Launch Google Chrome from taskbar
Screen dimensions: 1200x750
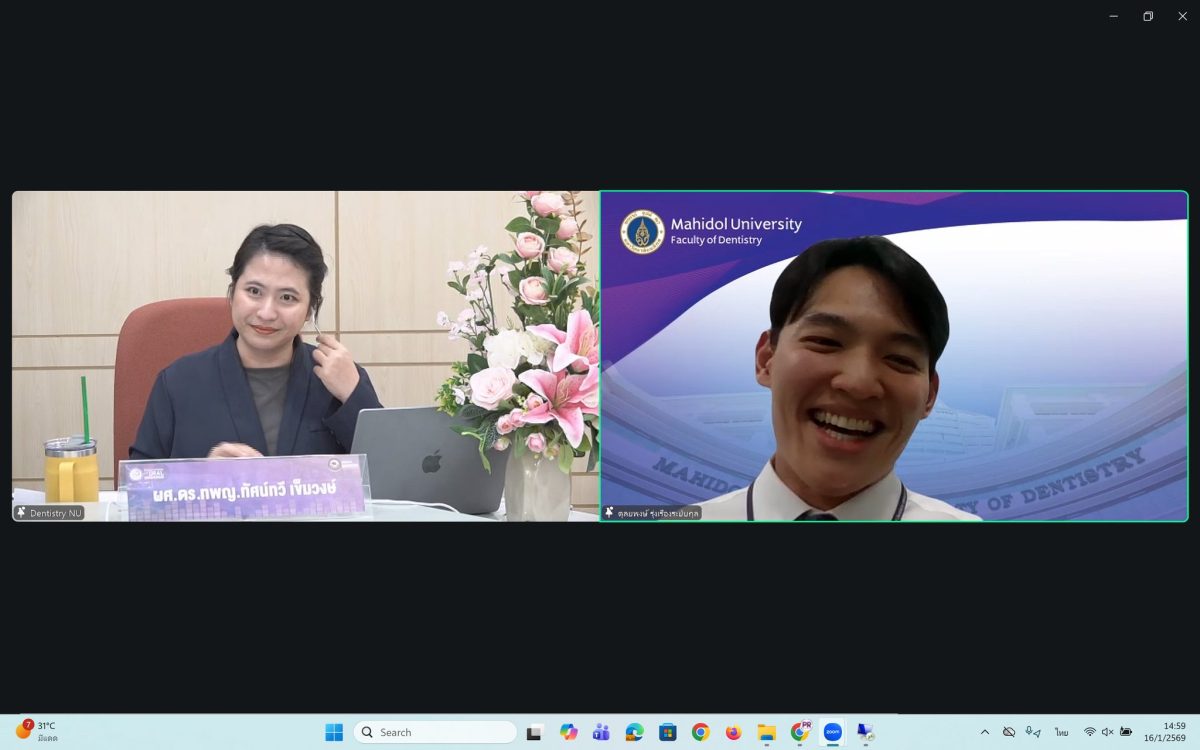(x=700, y=732)
